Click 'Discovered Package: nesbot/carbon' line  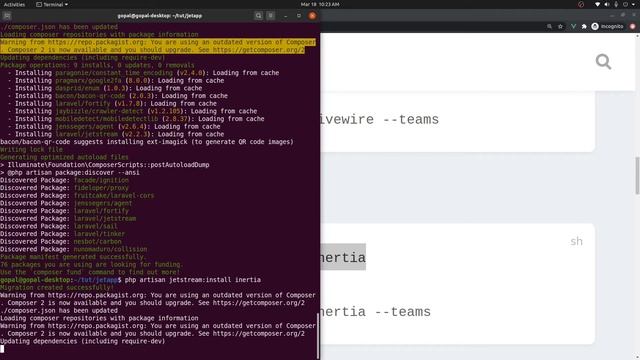(x=61, y=242)
